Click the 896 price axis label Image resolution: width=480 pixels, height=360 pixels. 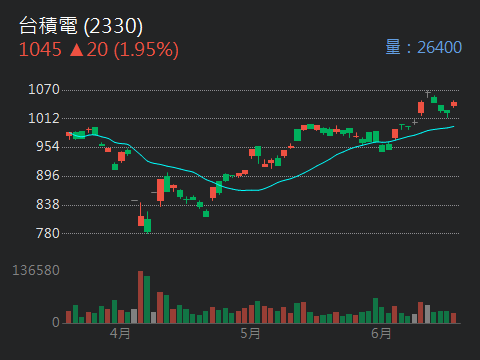48,175
